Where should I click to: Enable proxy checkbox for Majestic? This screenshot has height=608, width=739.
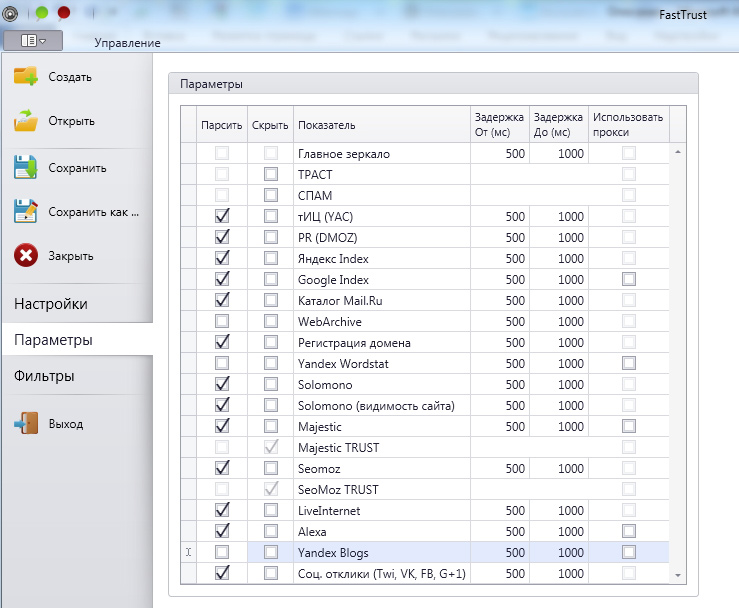[x=629, y=426]
